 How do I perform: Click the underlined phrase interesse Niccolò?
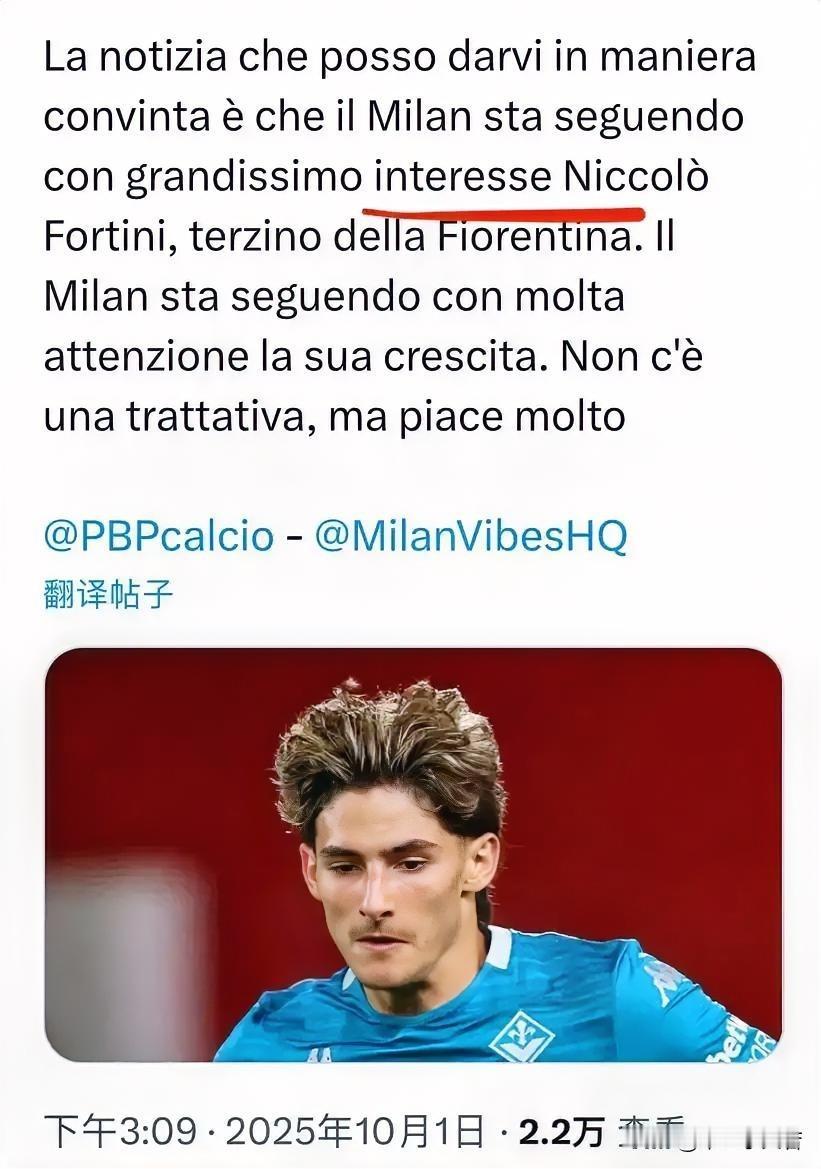(x=541, y=177)
